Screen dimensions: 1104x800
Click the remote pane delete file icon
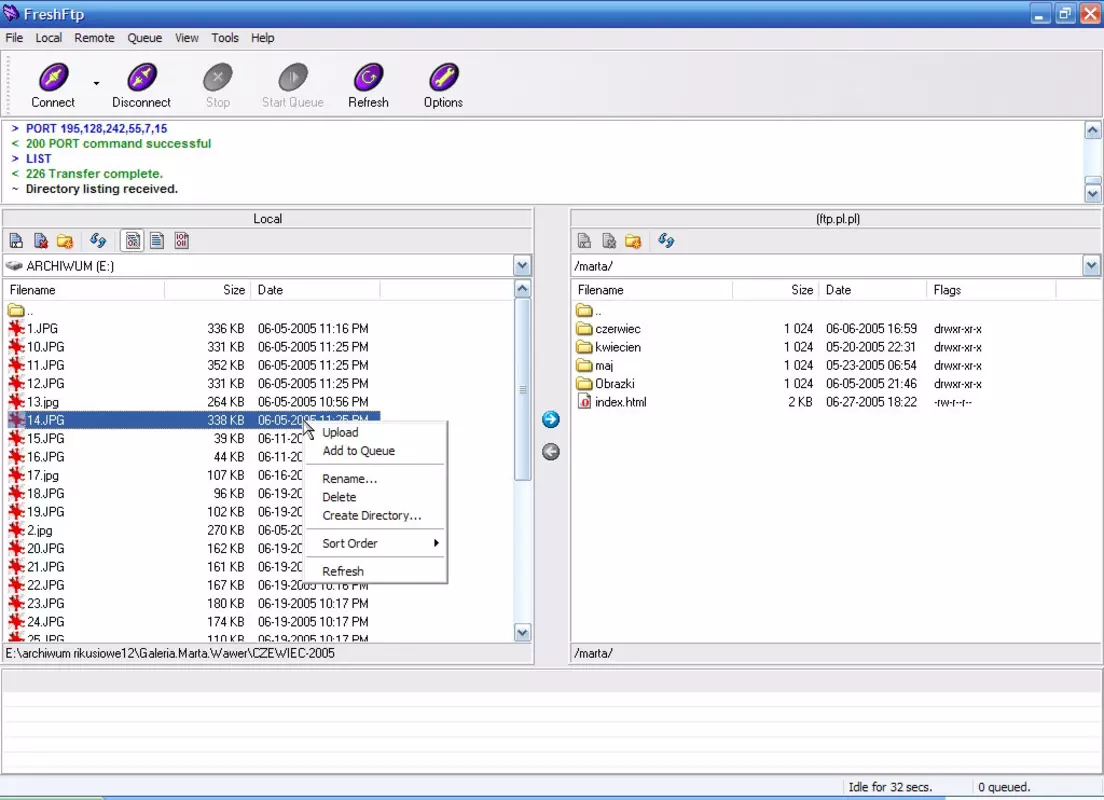click(609, 241)
